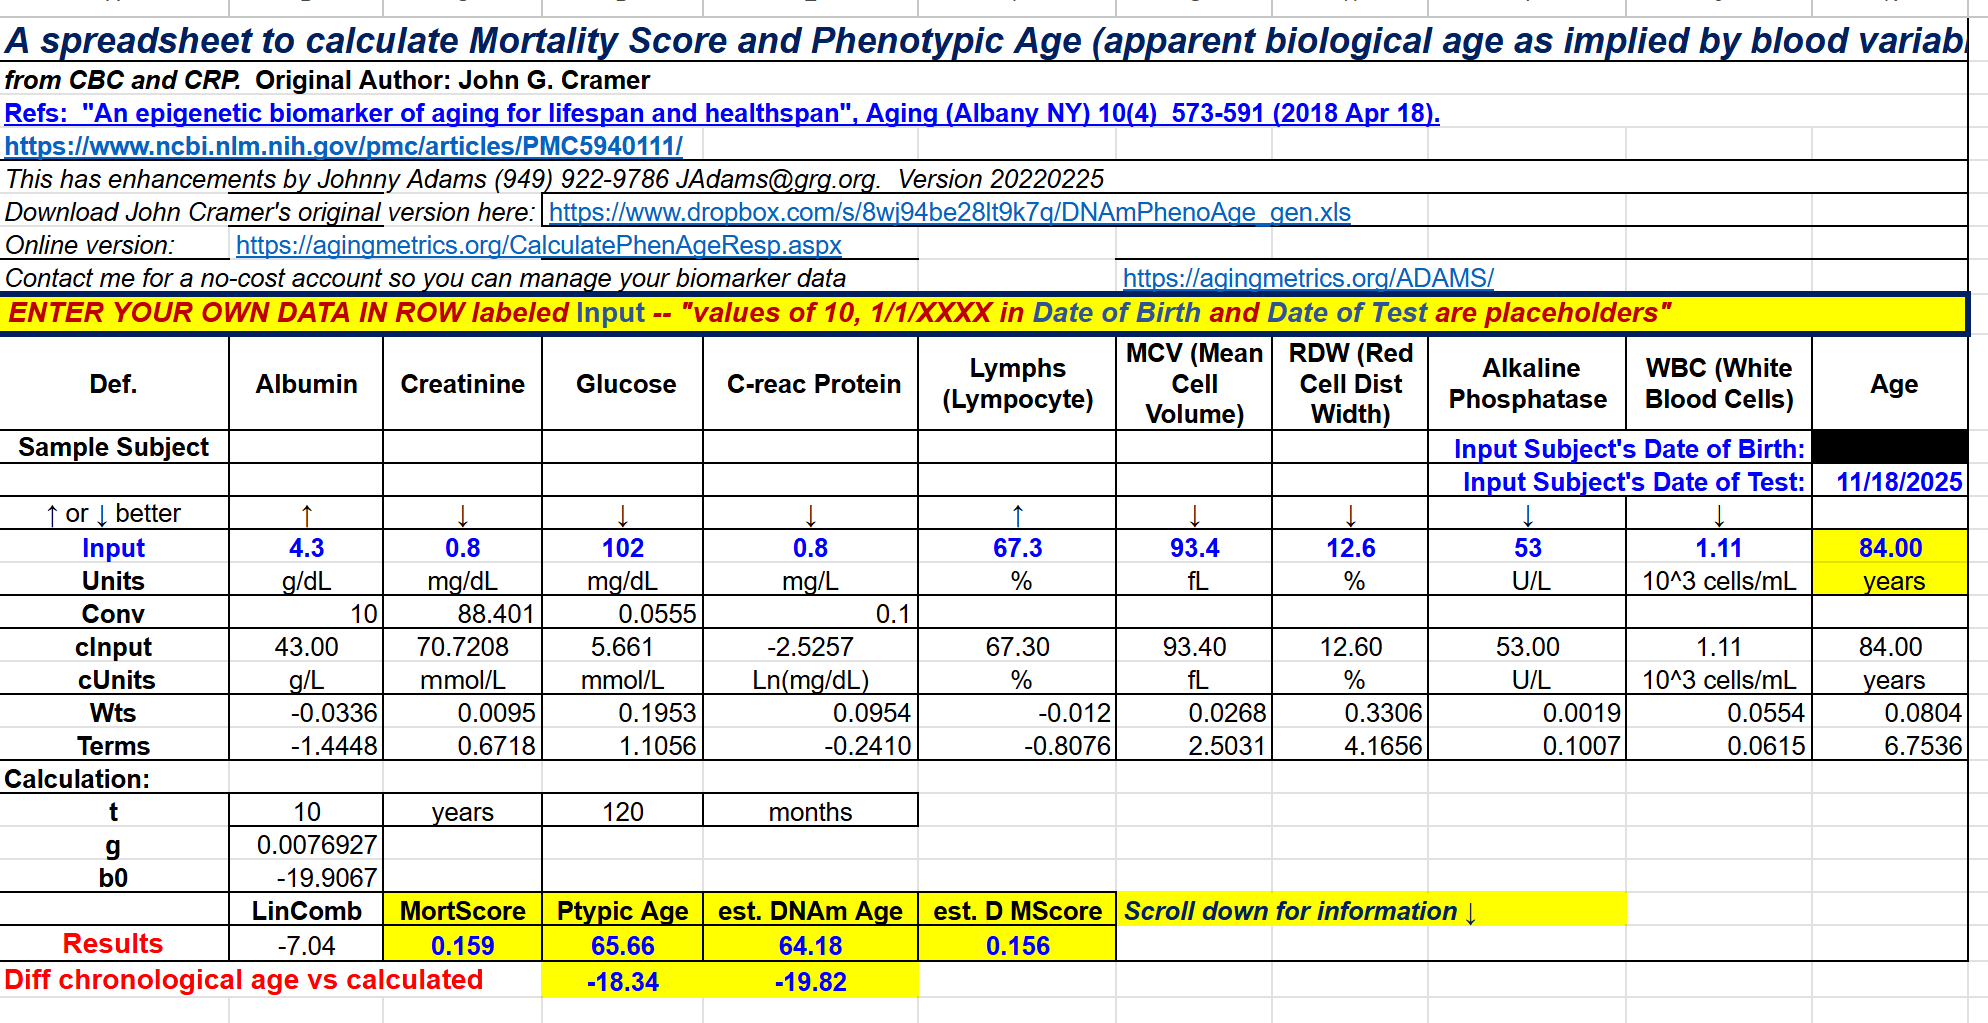Click the Dropbox DNAmPhenoAge_gen.xls download link
Viewport: 1988px width, 1023px height.
coord(949,213)
